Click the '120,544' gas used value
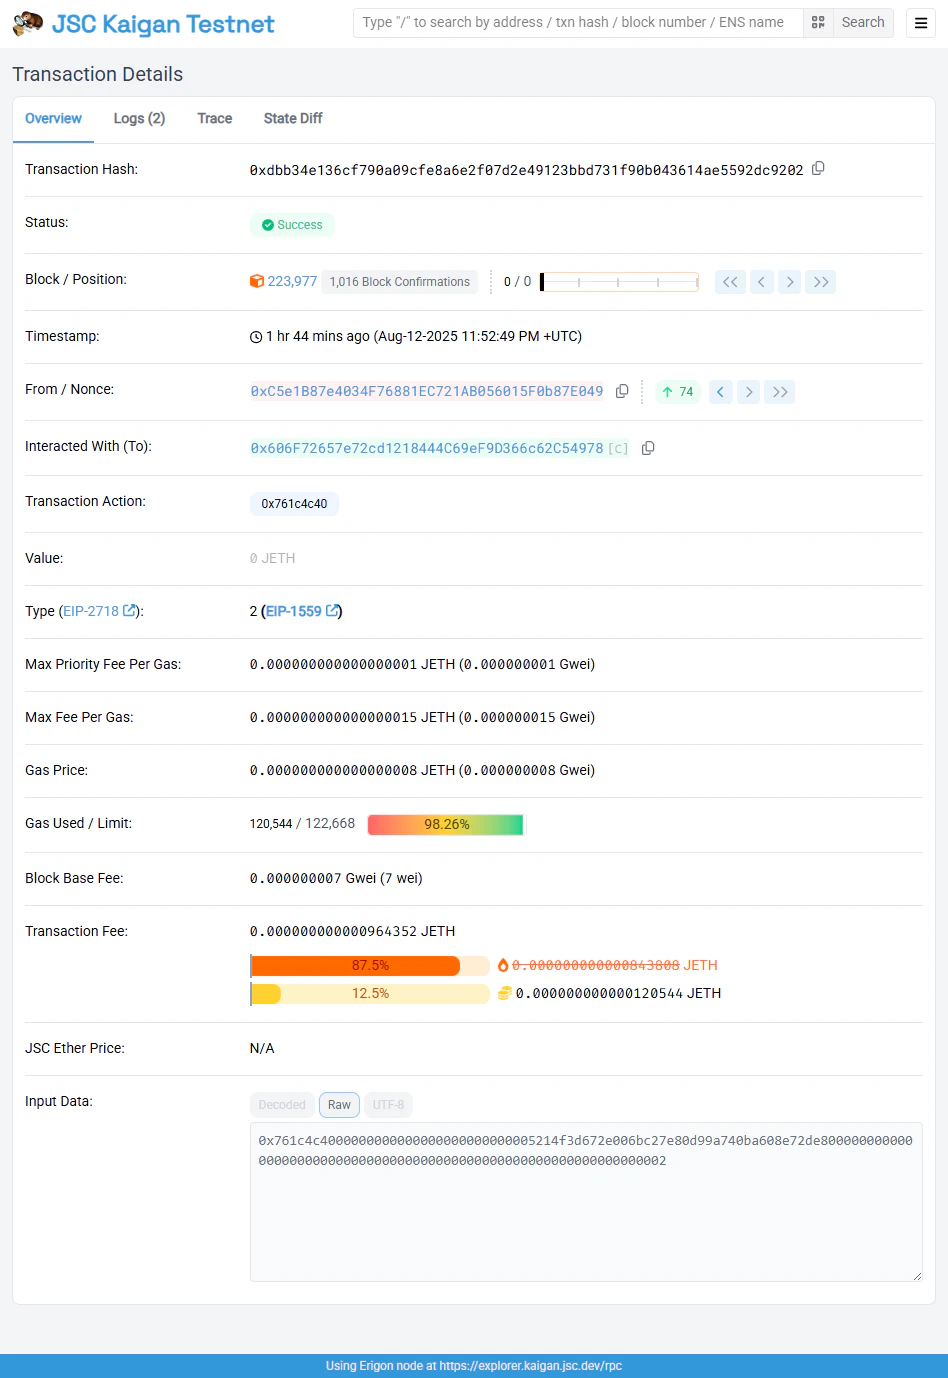 pos(271,824)
